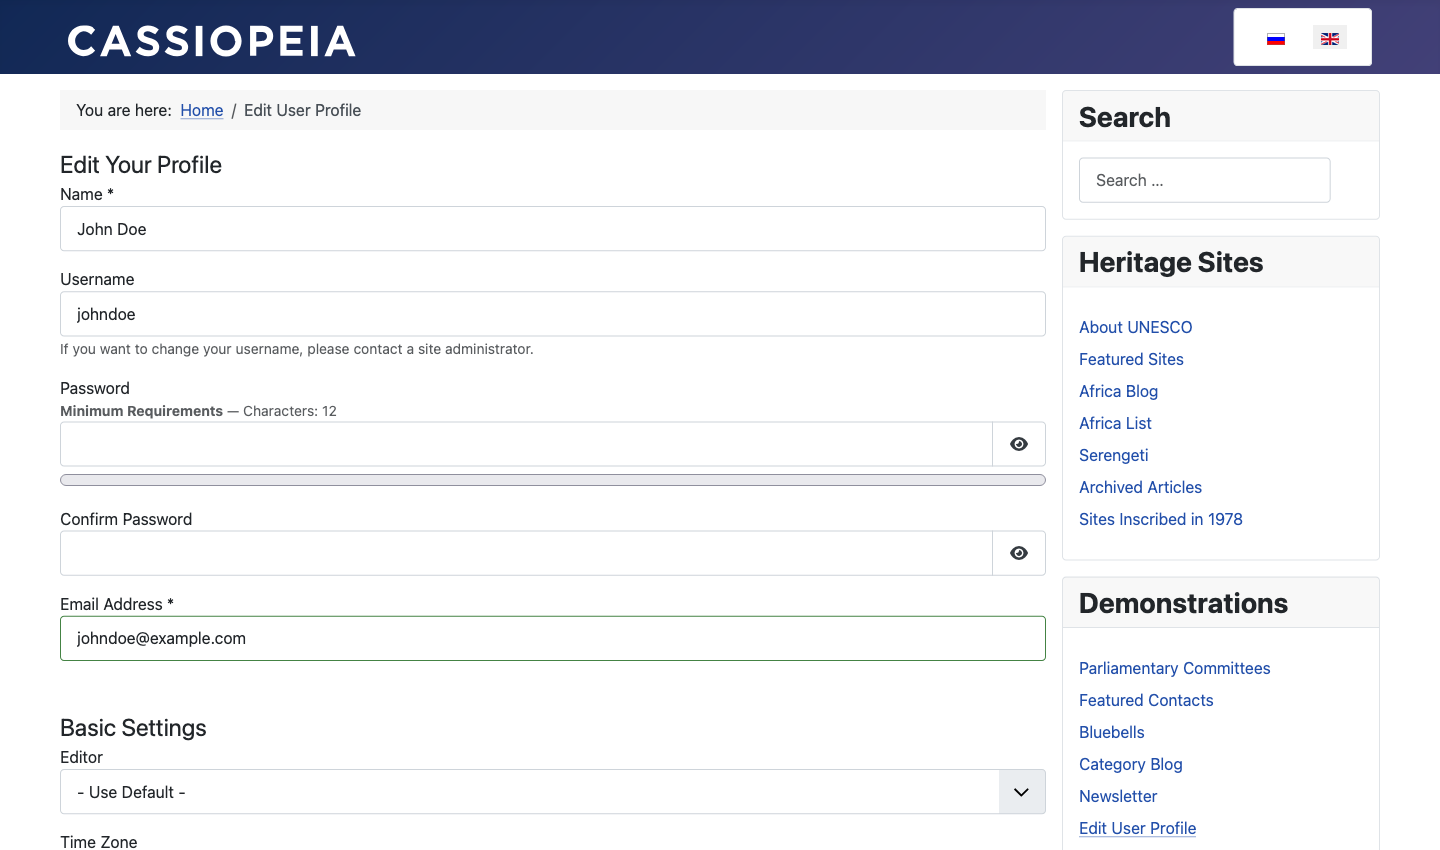Click the "Heritage Sites" module heading
This screenshot has height=850, width=1440.
point(1171,262)
